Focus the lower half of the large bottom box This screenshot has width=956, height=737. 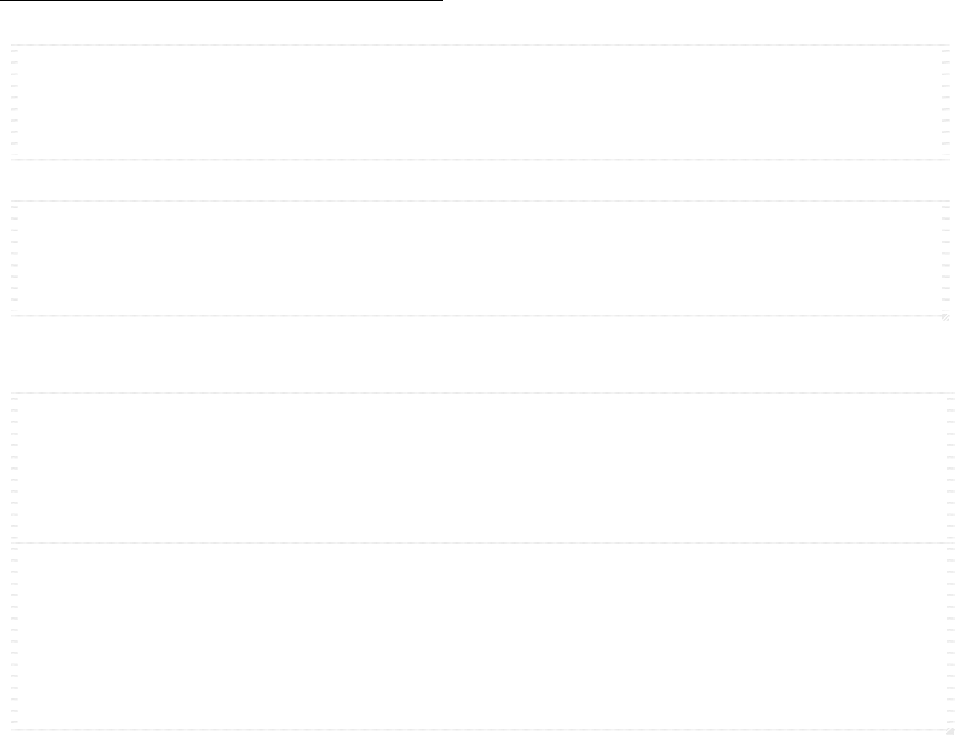[482, 636]
